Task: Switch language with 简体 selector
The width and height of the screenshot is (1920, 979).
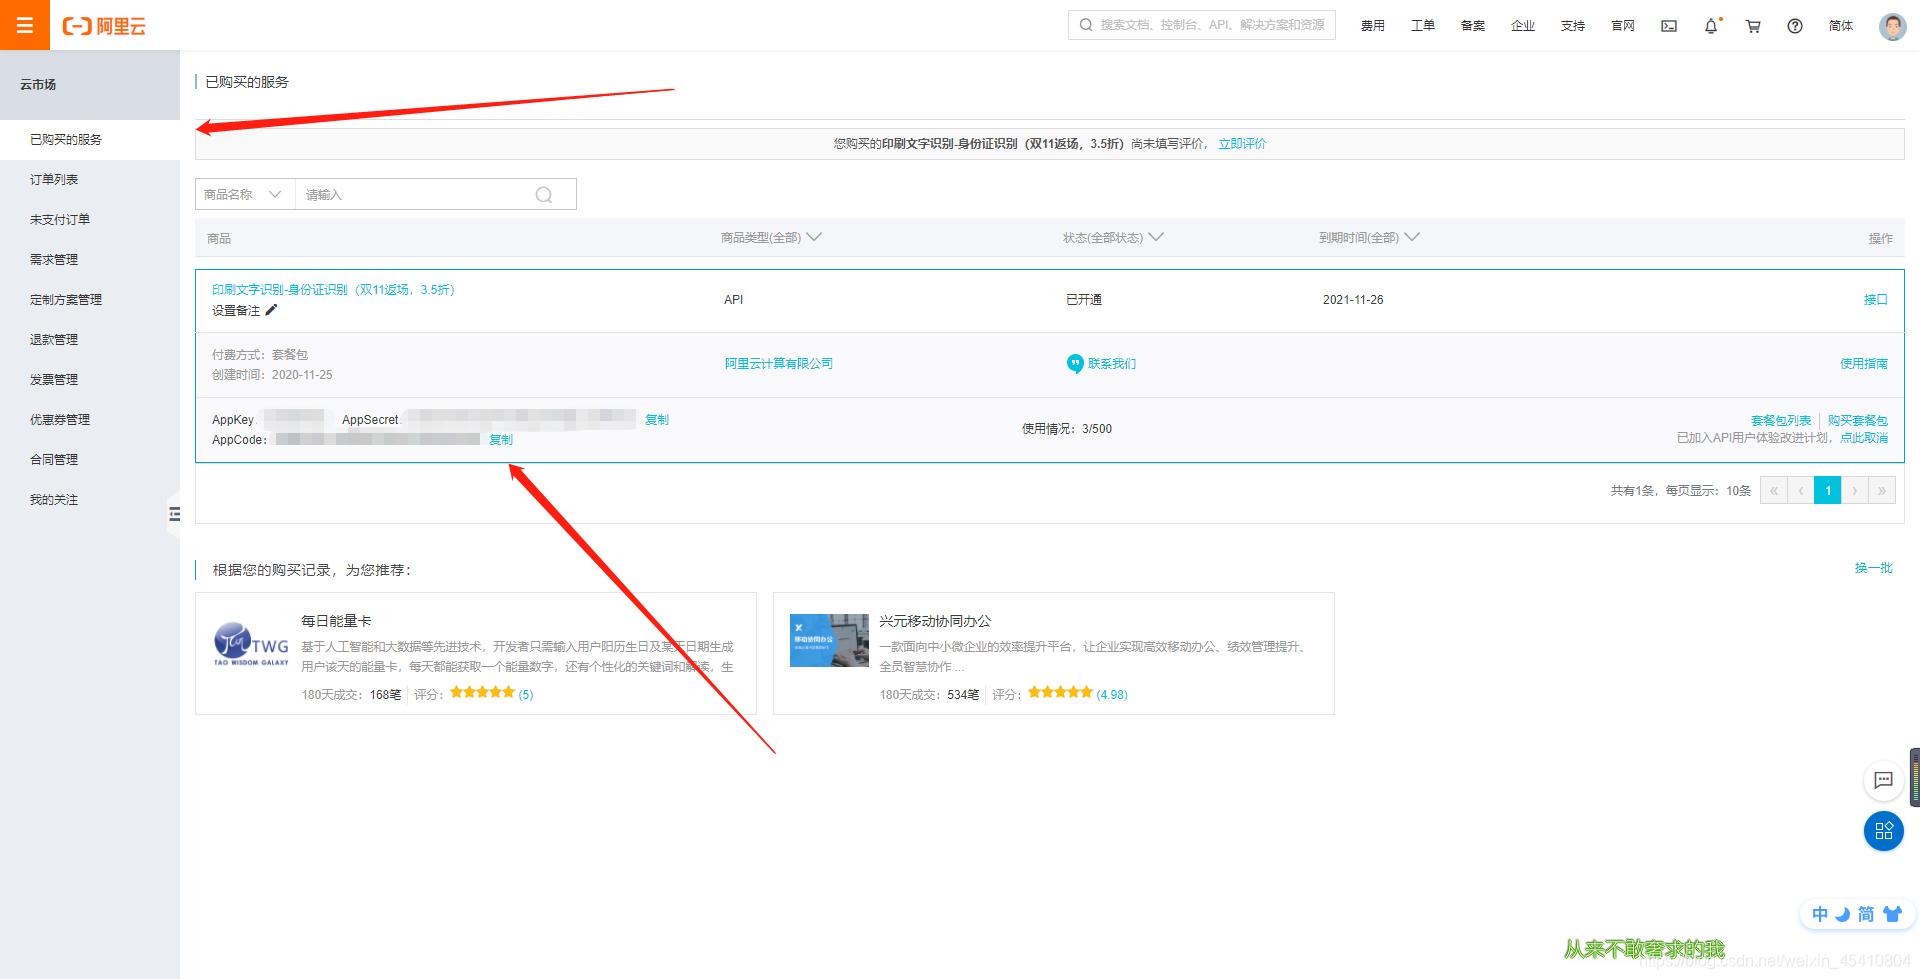Action: click(1841, 26)
